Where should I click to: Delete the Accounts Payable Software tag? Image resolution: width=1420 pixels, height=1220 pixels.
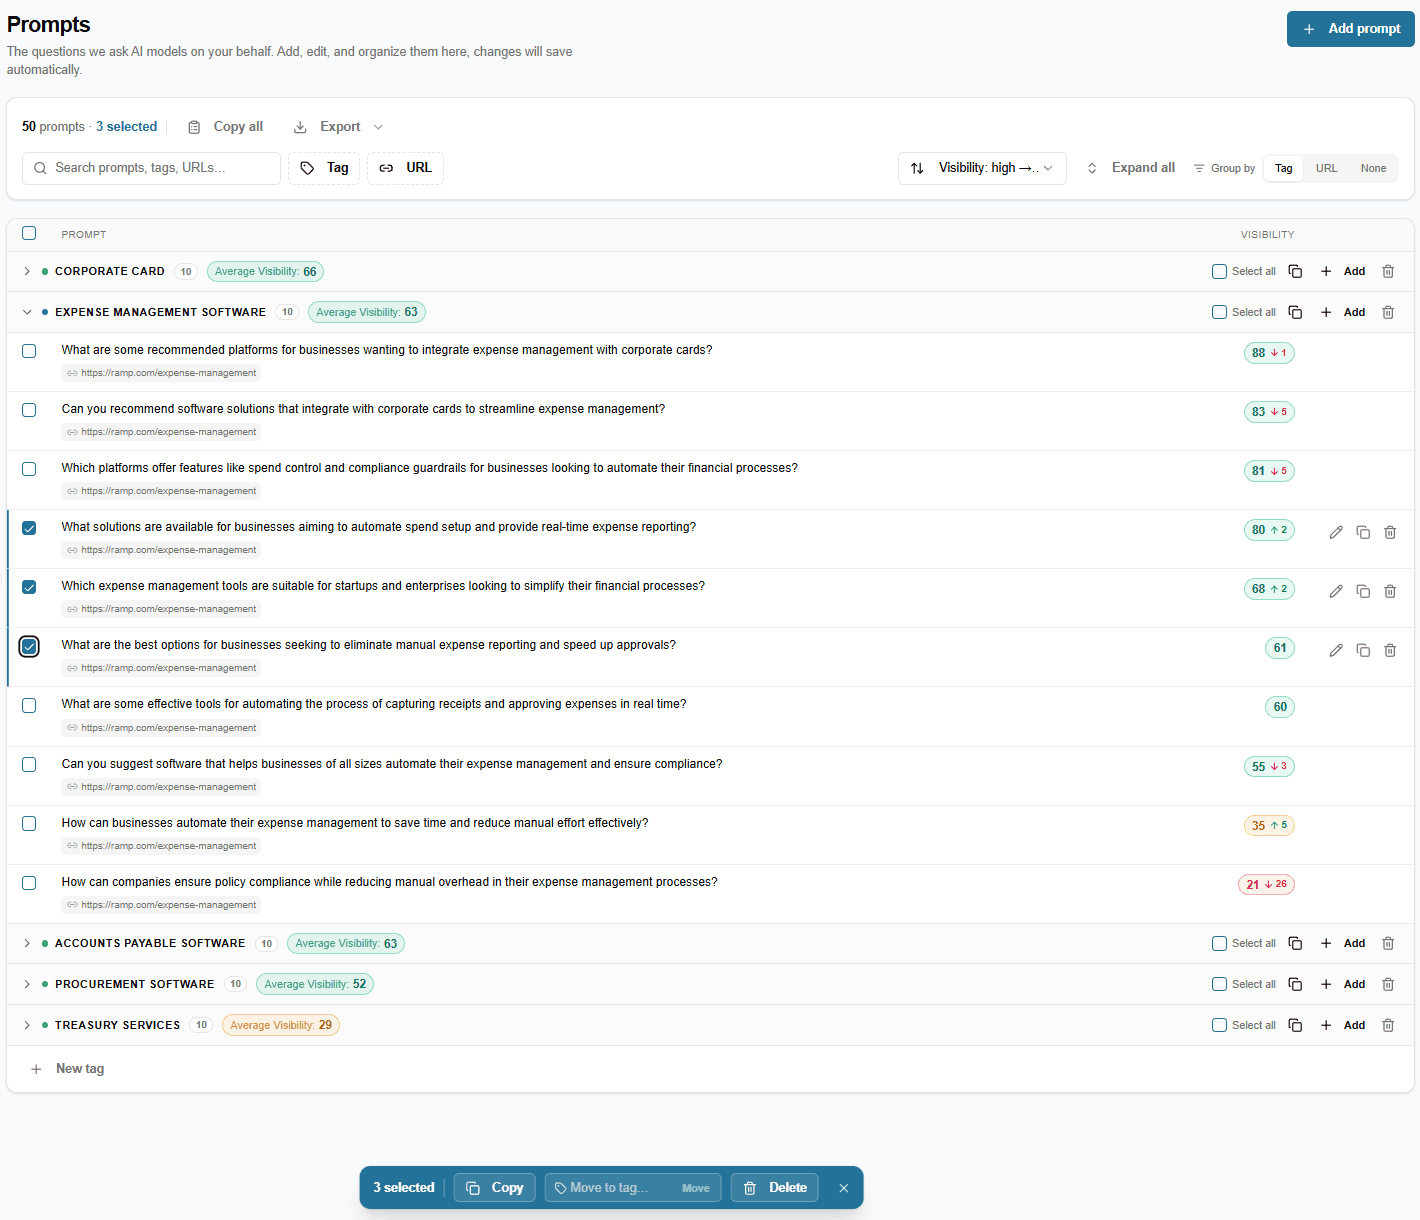[x=1388, y=943]
